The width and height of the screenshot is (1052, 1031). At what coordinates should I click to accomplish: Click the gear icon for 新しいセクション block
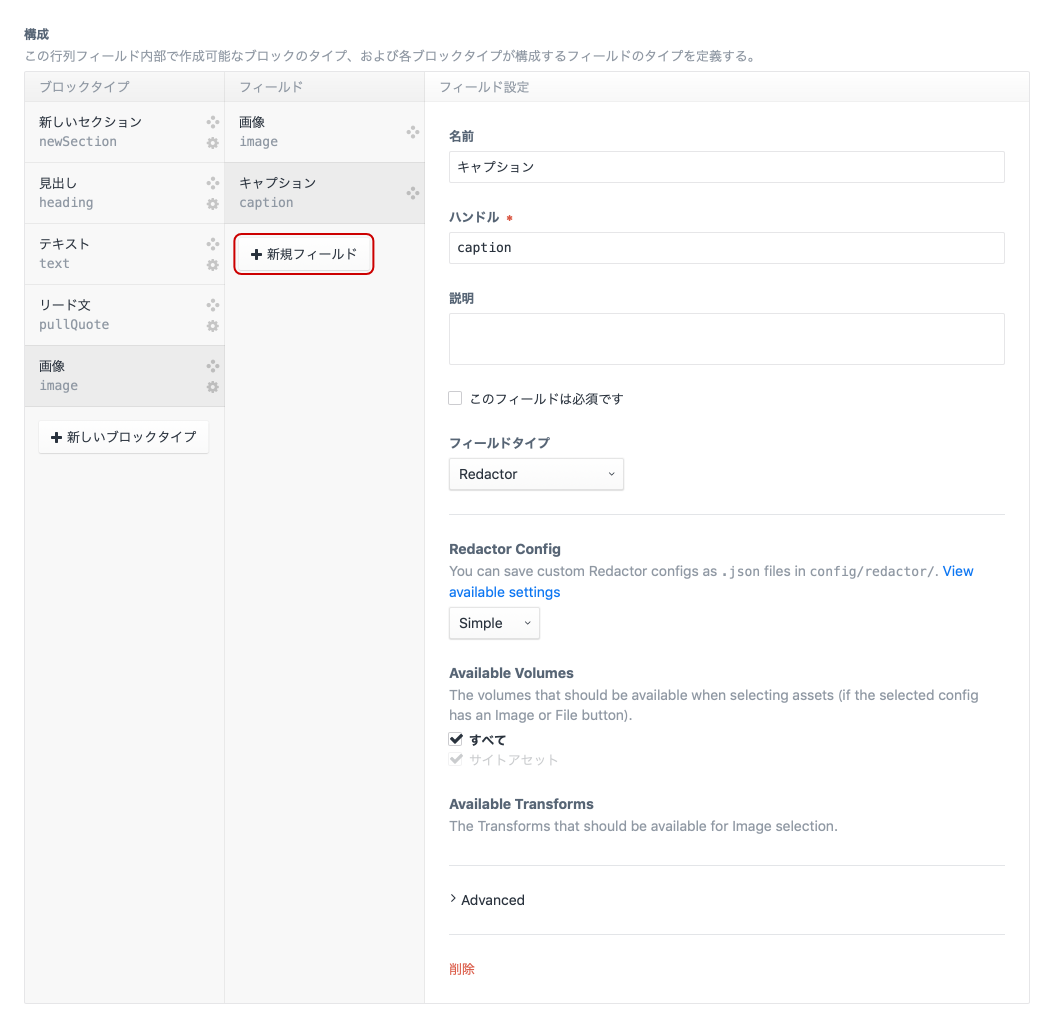click(212, 143)
